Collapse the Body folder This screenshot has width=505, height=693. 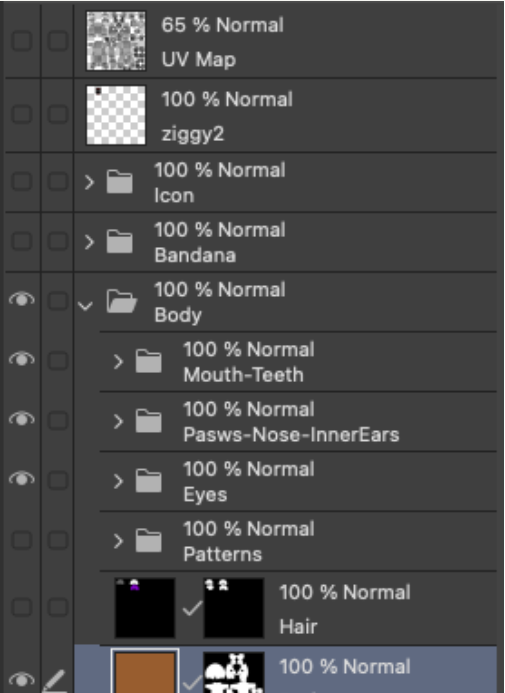tap(85, 305)
